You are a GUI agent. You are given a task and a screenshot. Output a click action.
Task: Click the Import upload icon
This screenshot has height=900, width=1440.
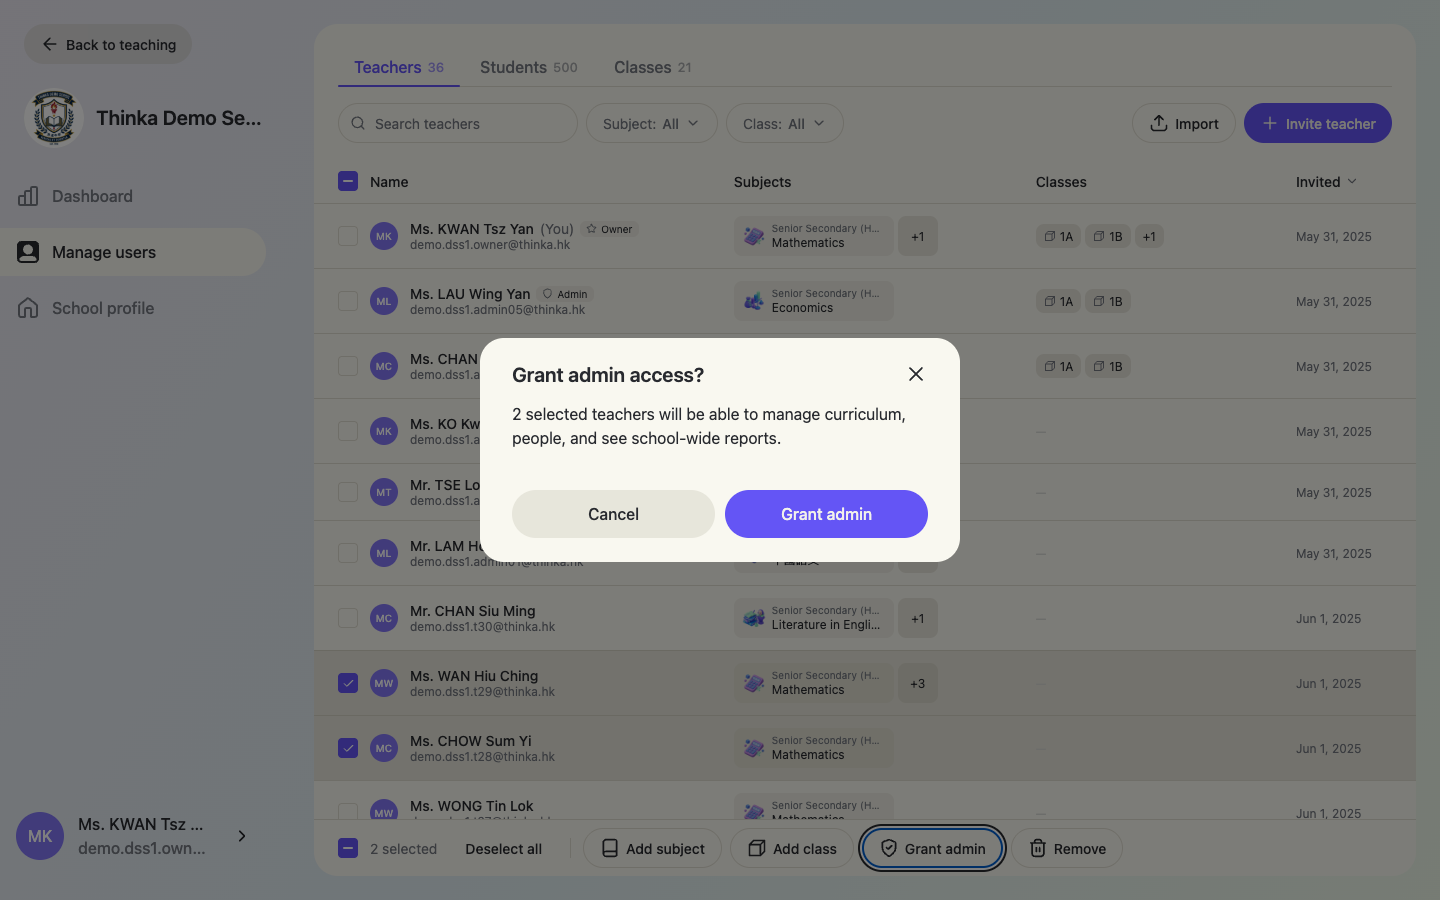[x=1158, y=123]
